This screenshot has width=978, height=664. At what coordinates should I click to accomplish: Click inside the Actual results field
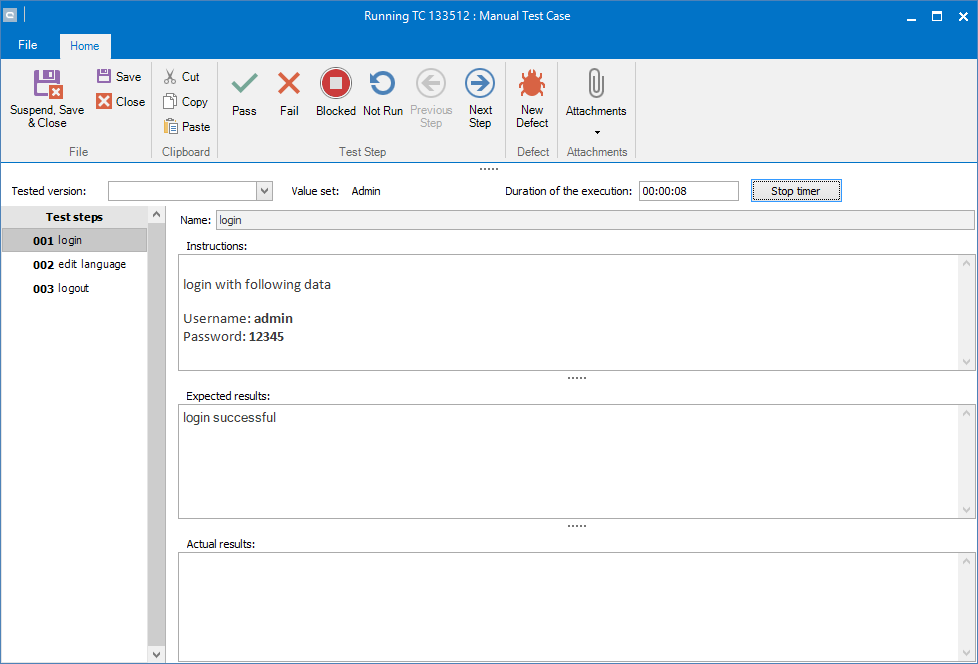tap(568, 606)
